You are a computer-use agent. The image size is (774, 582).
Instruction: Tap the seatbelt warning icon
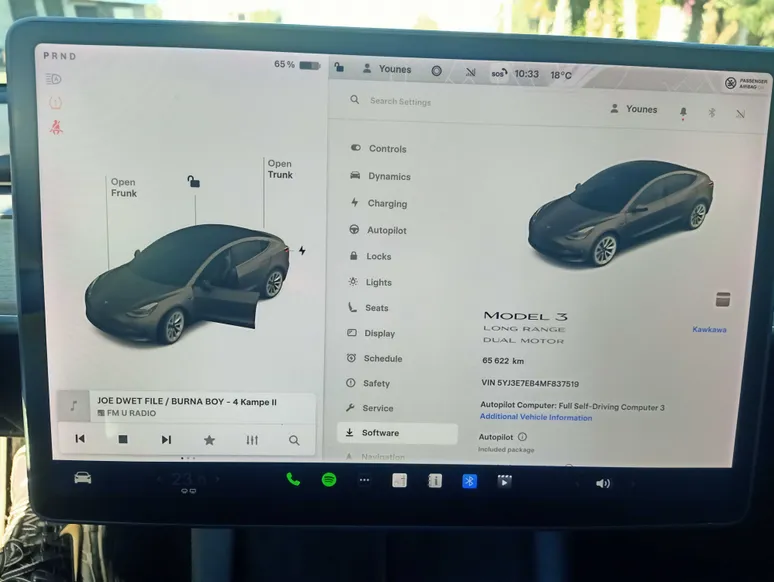point(56,127)
